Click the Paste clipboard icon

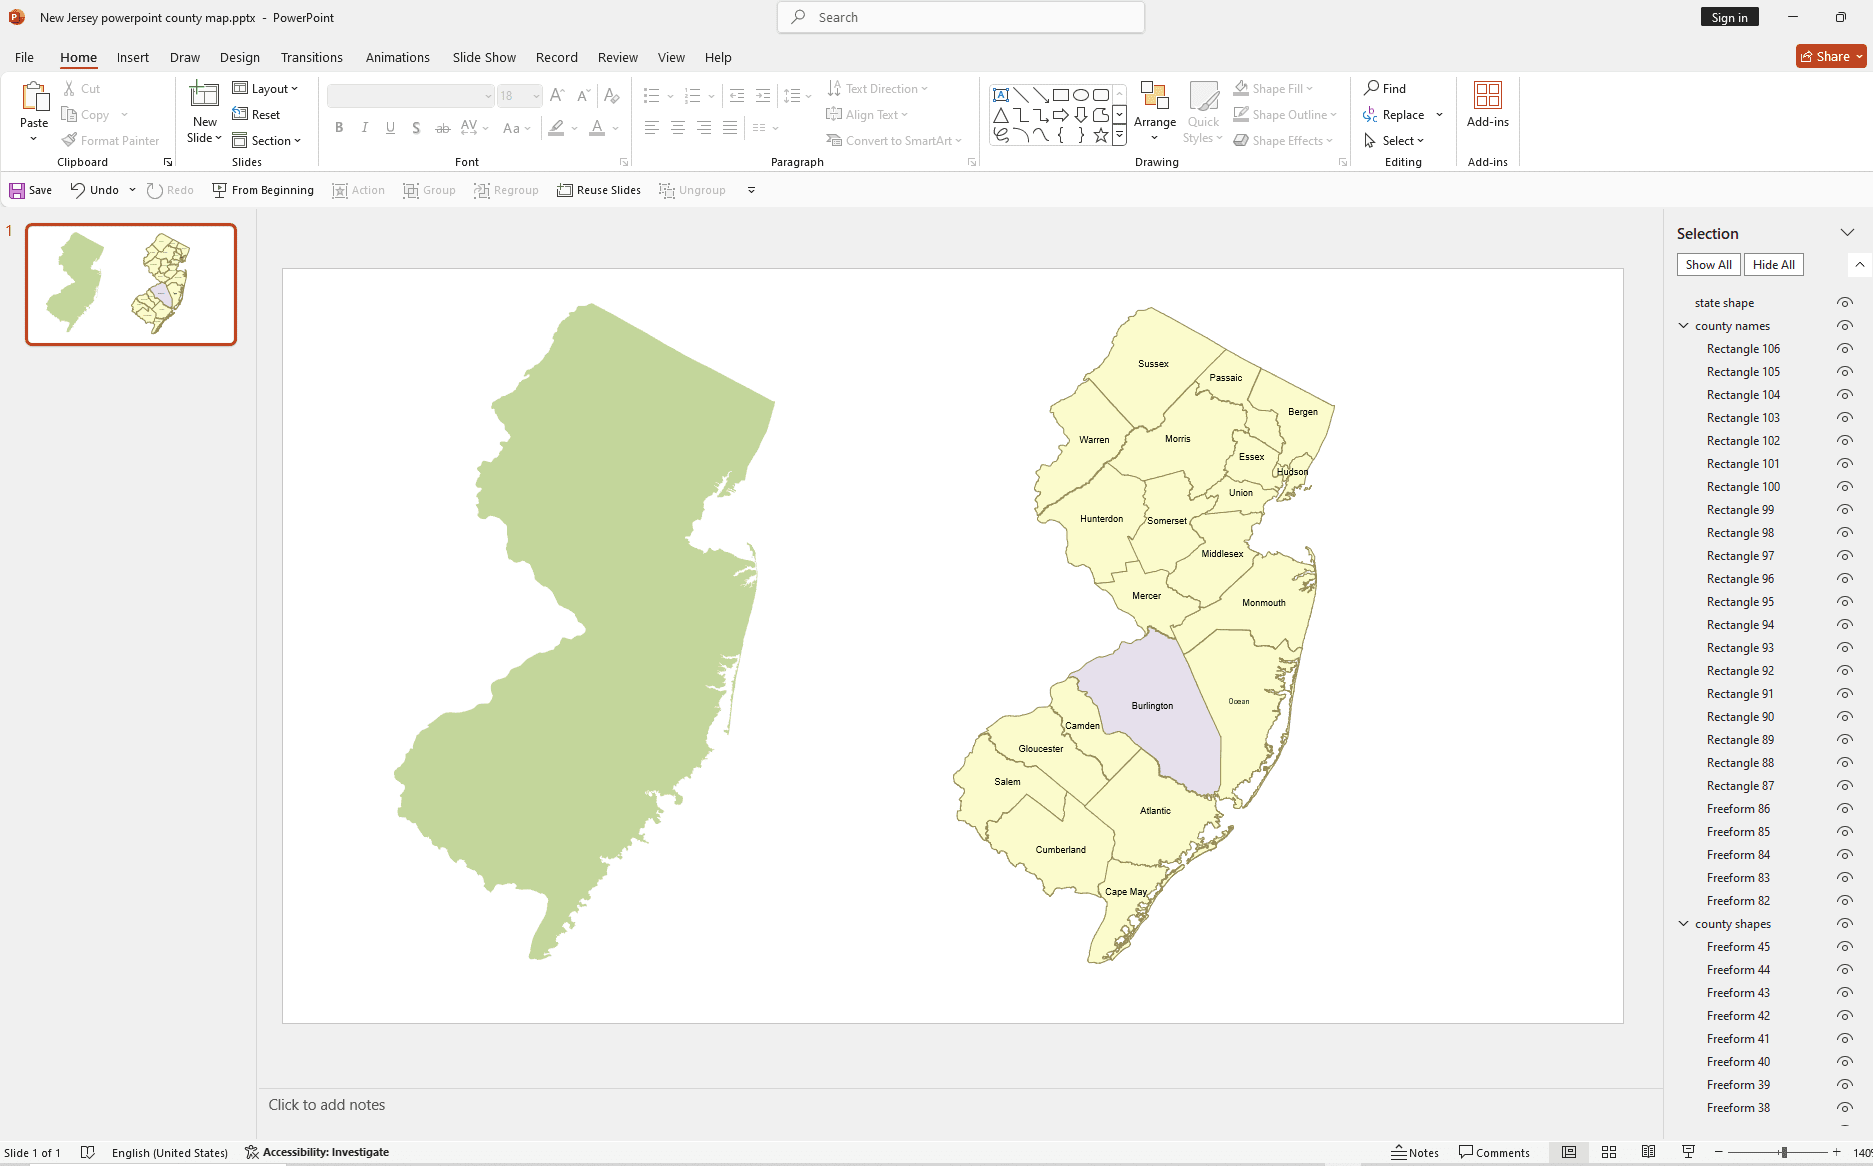[34, 97]
